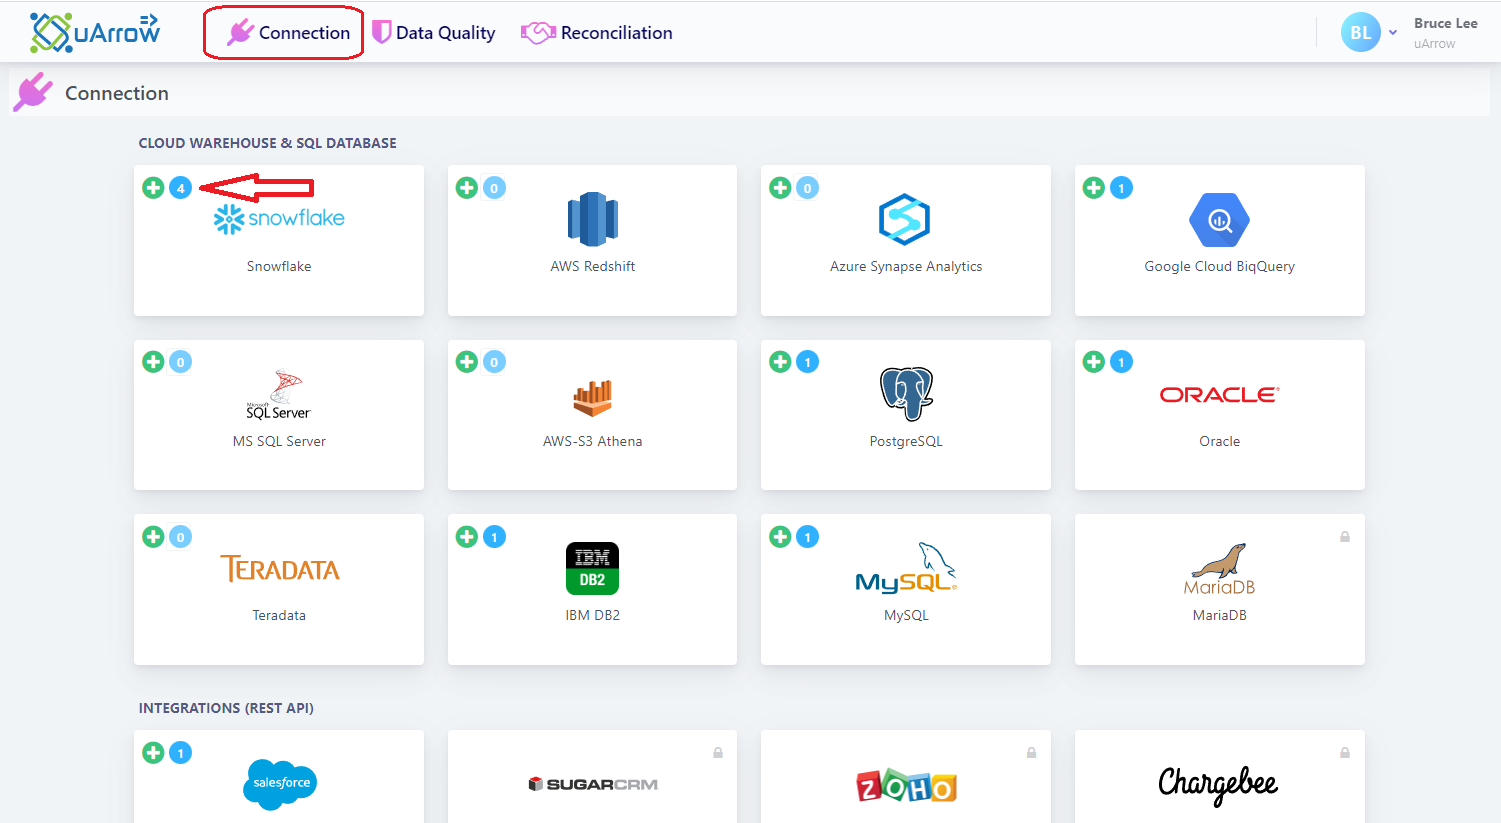Image resolution: width=1501 pixels, height=823 pixels.
Task: Click the Snowflake card label
Action: pos(279,266)
